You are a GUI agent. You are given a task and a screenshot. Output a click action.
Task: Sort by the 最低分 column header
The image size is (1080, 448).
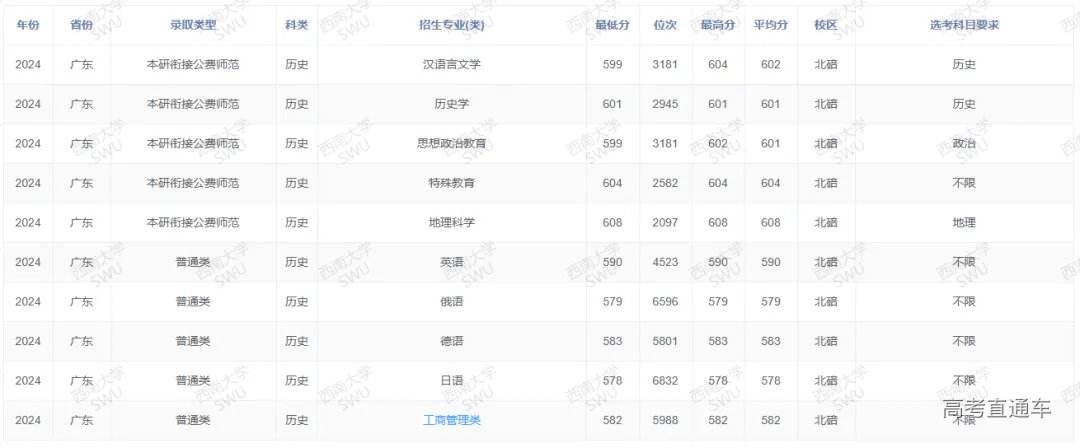click(x=612, y=24)
